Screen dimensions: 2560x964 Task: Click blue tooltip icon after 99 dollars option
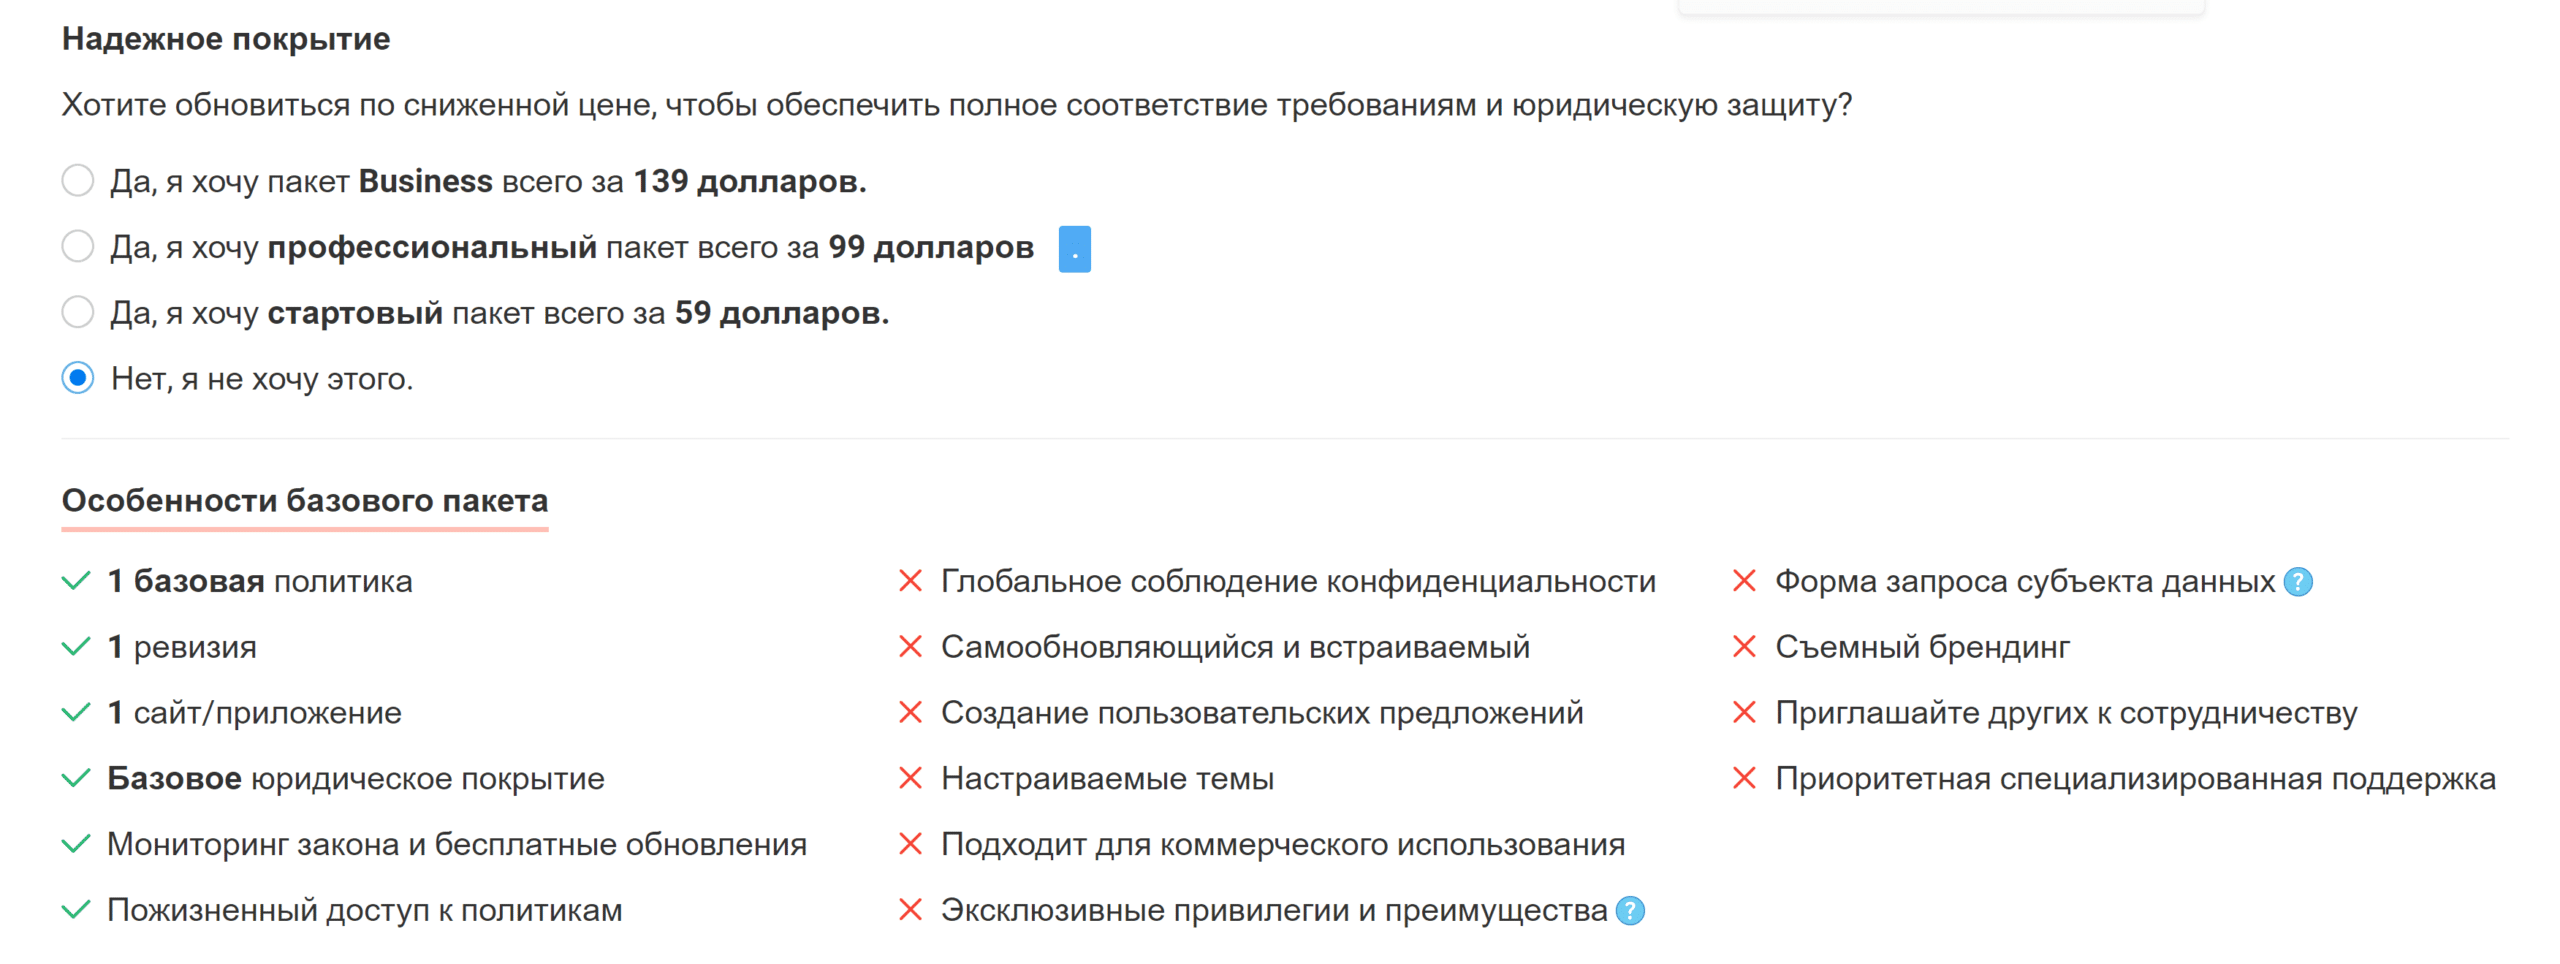pos(1073,250)
